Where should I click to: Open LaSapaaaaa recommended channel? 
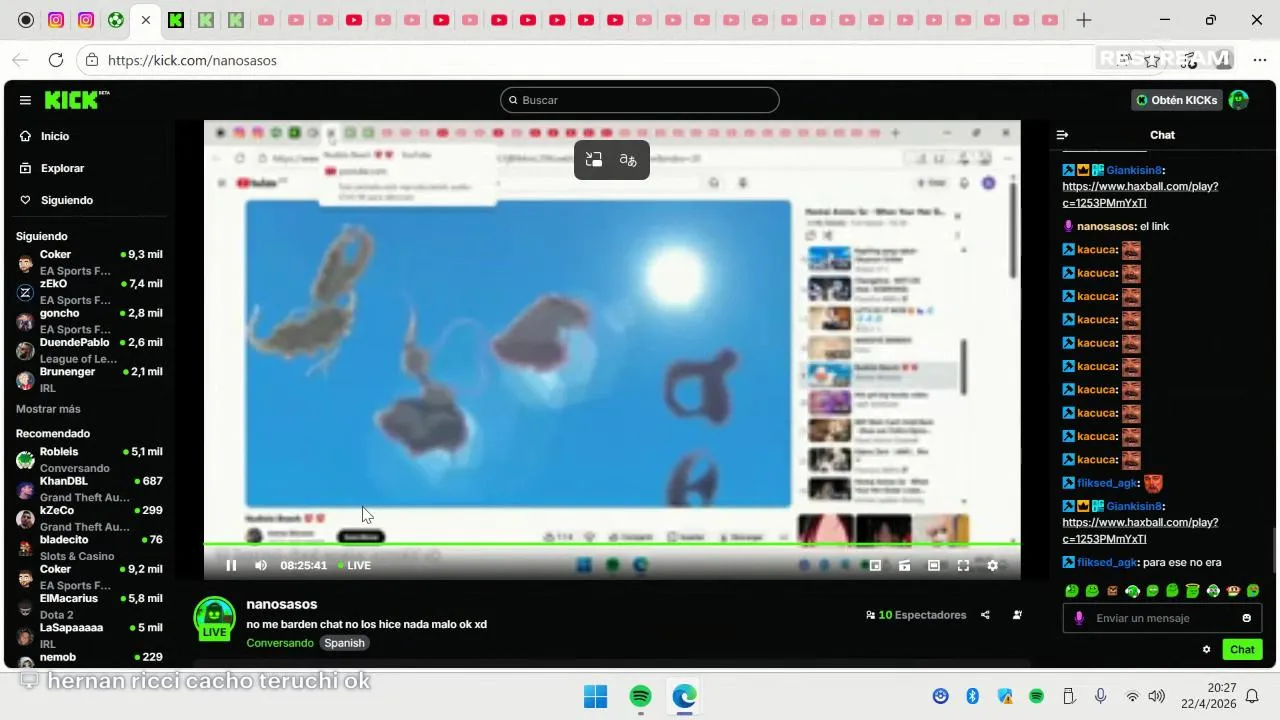tap(89, 635)
